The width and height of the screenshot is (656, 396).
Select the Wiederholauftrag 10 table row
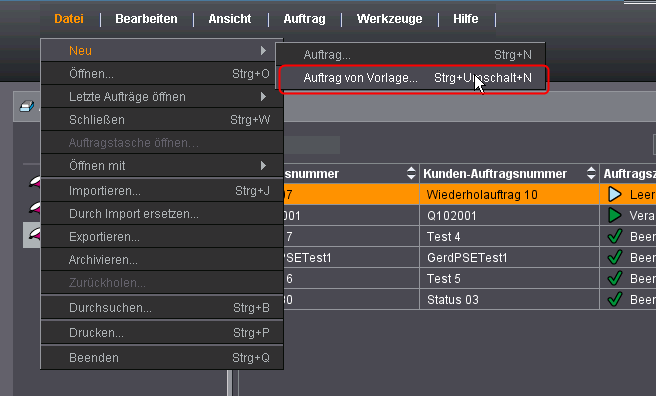469,194
